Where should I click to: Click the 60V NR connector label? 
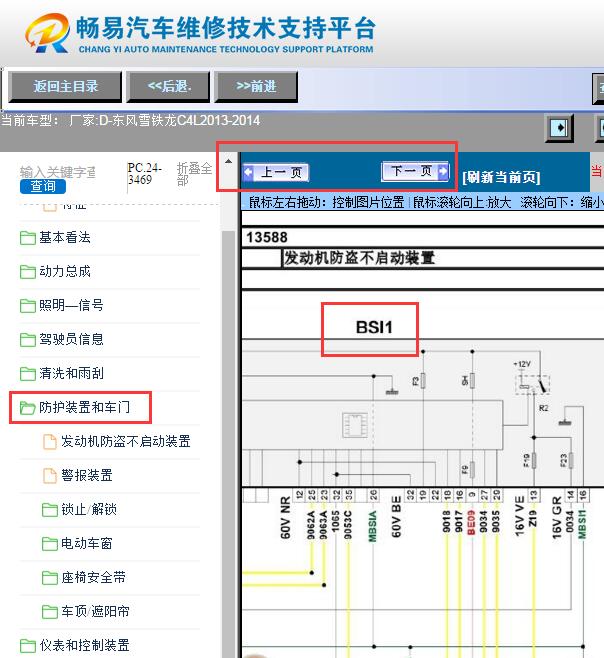click(x=285, y=517)
